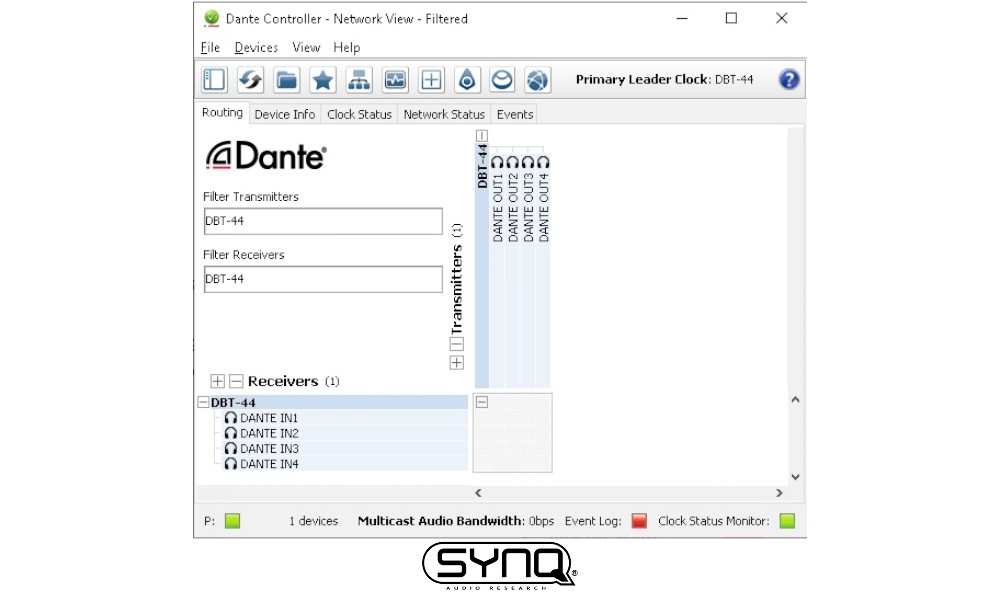Open the blue Help question mark icon
The height and width of the screenshot is (600, 1000).
[789, 80]
